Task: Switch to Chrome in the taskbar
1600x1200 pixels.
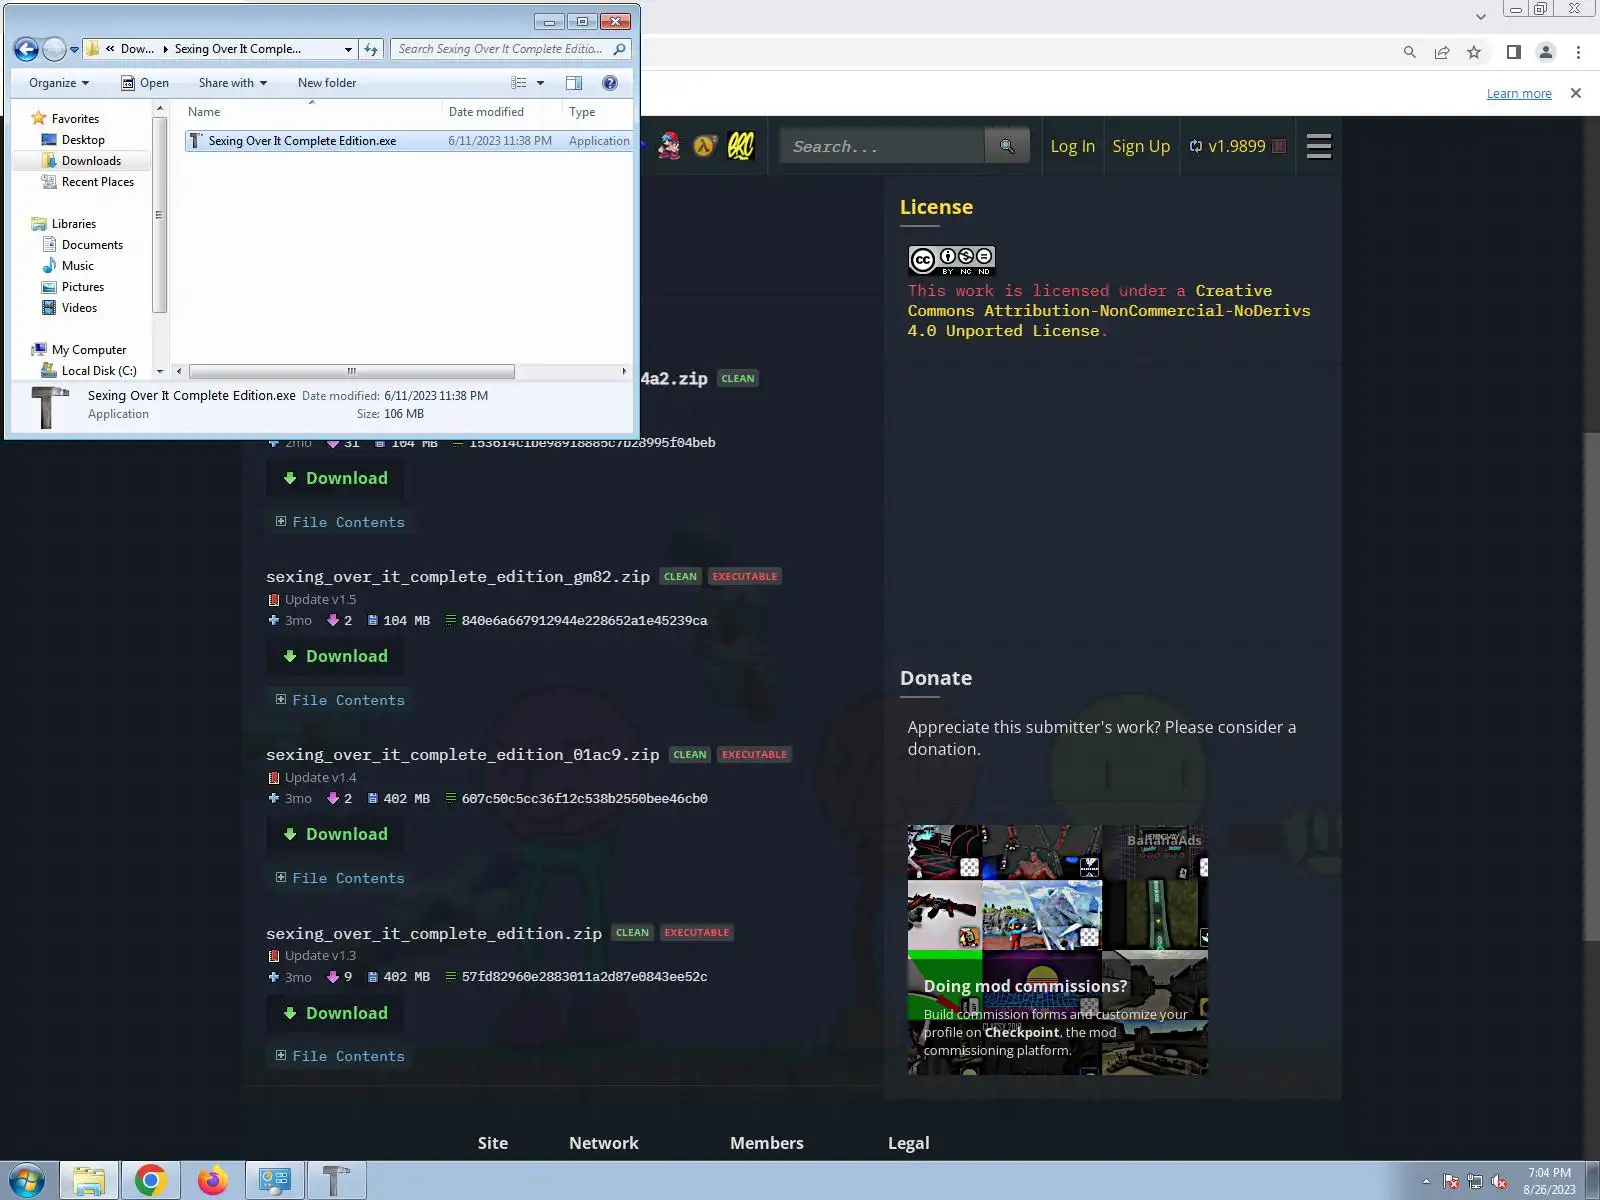Action: [x=151, y=1181]
